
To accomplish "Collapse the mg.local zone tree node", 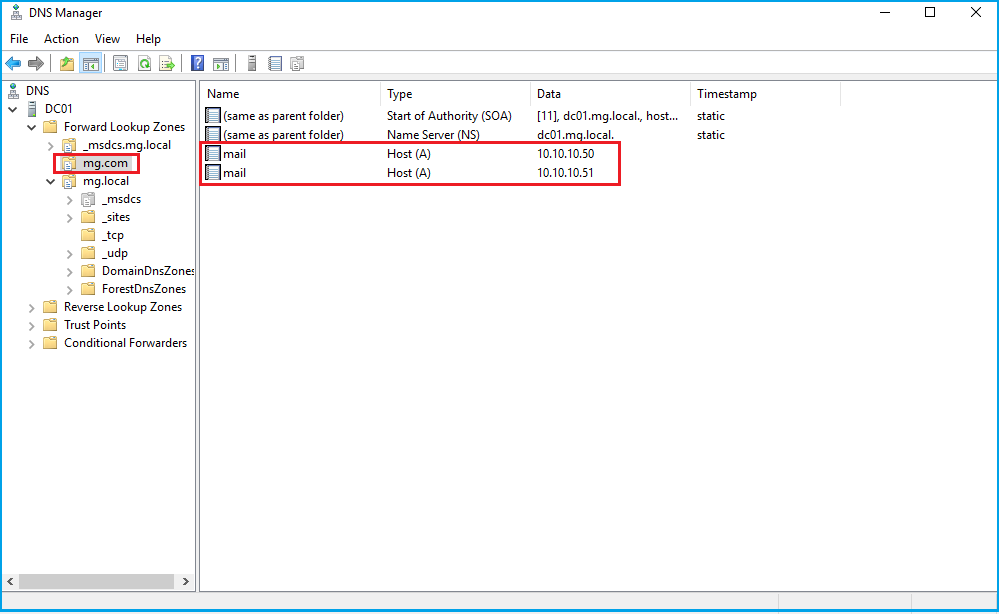I will click(51, 181).
